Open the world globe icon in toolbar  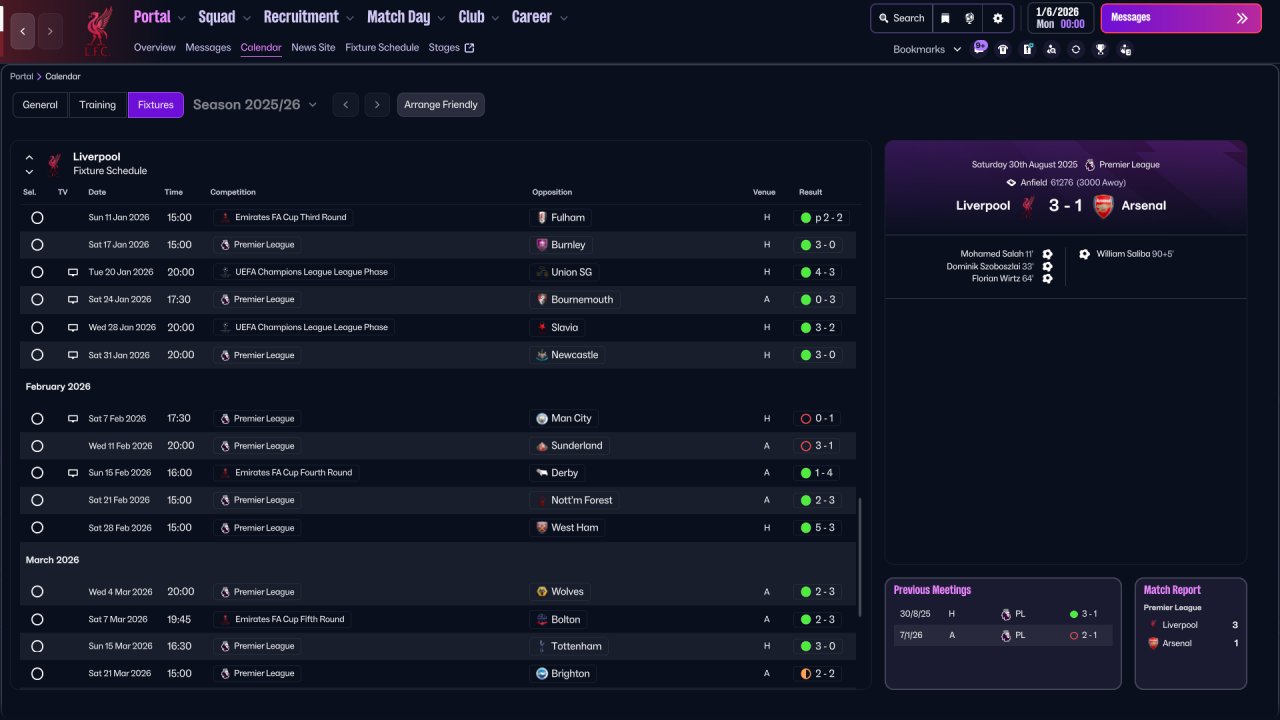point(969,18)
